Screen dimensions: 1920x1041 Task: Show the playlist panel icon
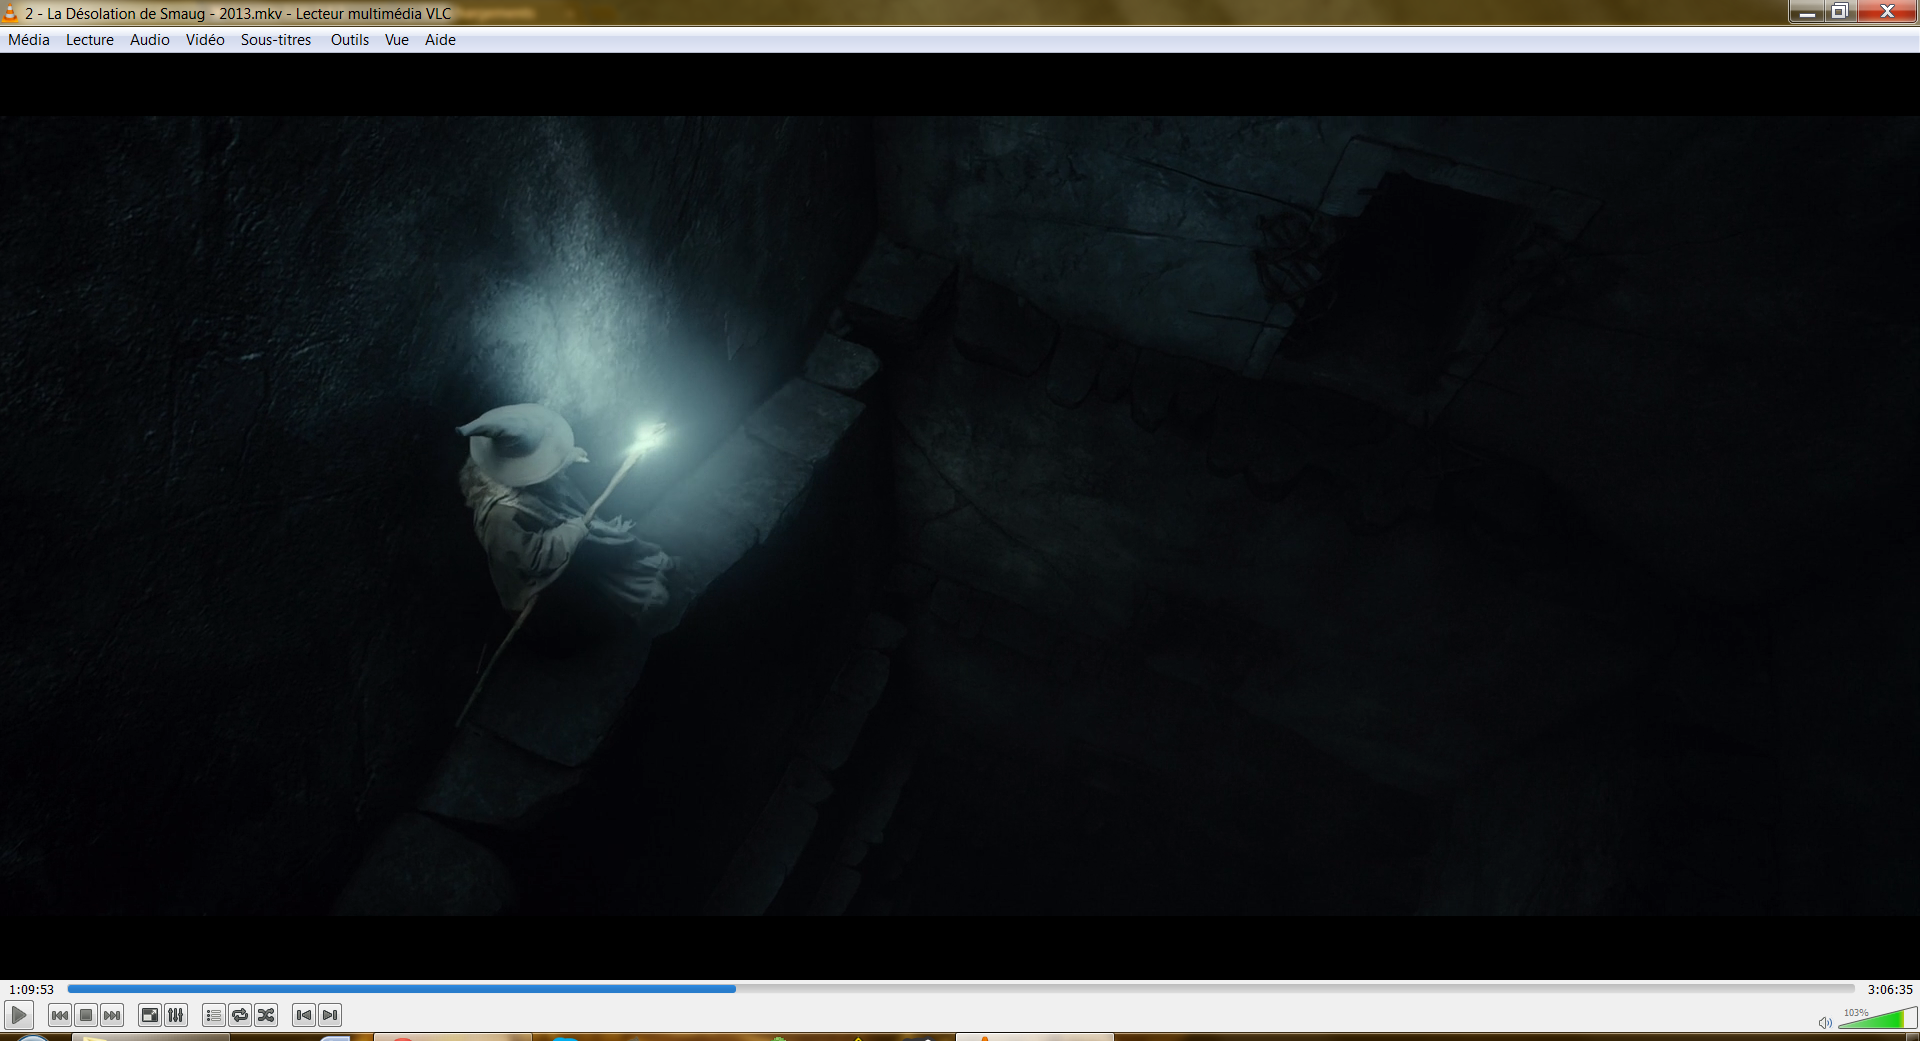pos(213,1015)
